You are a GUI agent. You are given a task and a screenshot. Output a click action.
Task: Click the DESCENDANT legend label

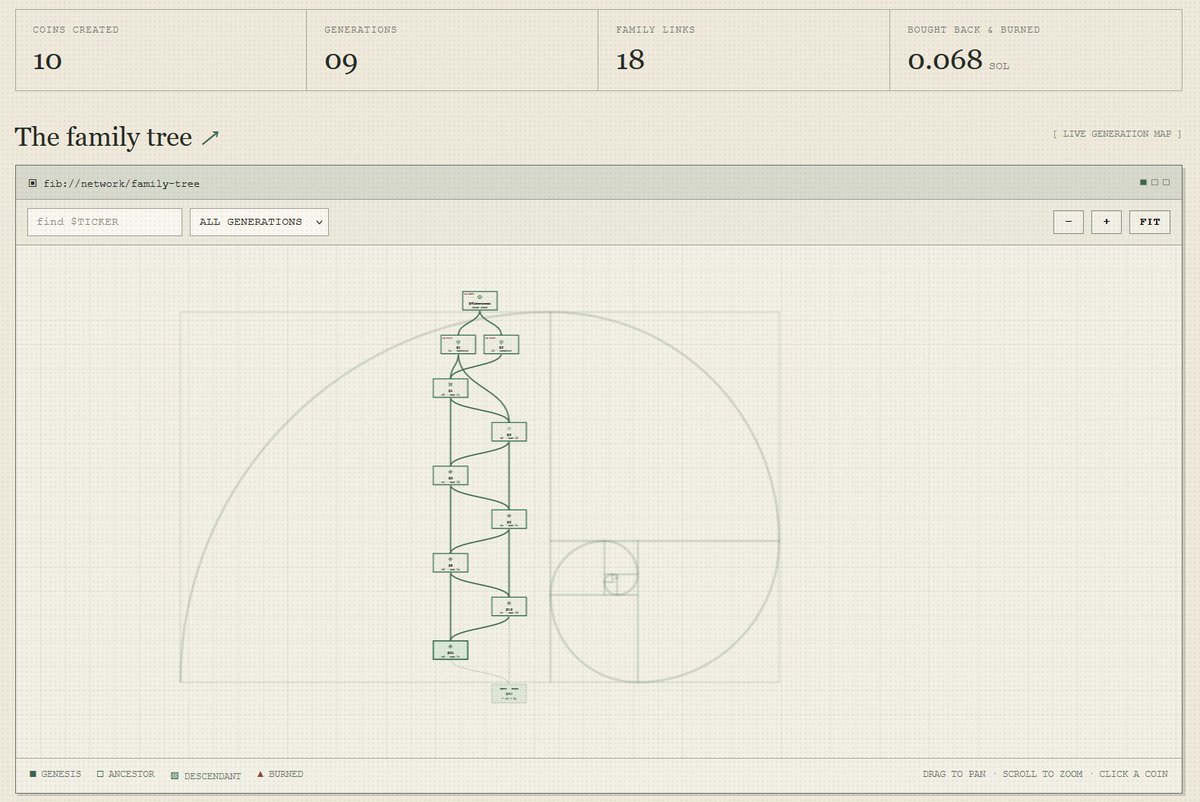click(x=212, y=775)
